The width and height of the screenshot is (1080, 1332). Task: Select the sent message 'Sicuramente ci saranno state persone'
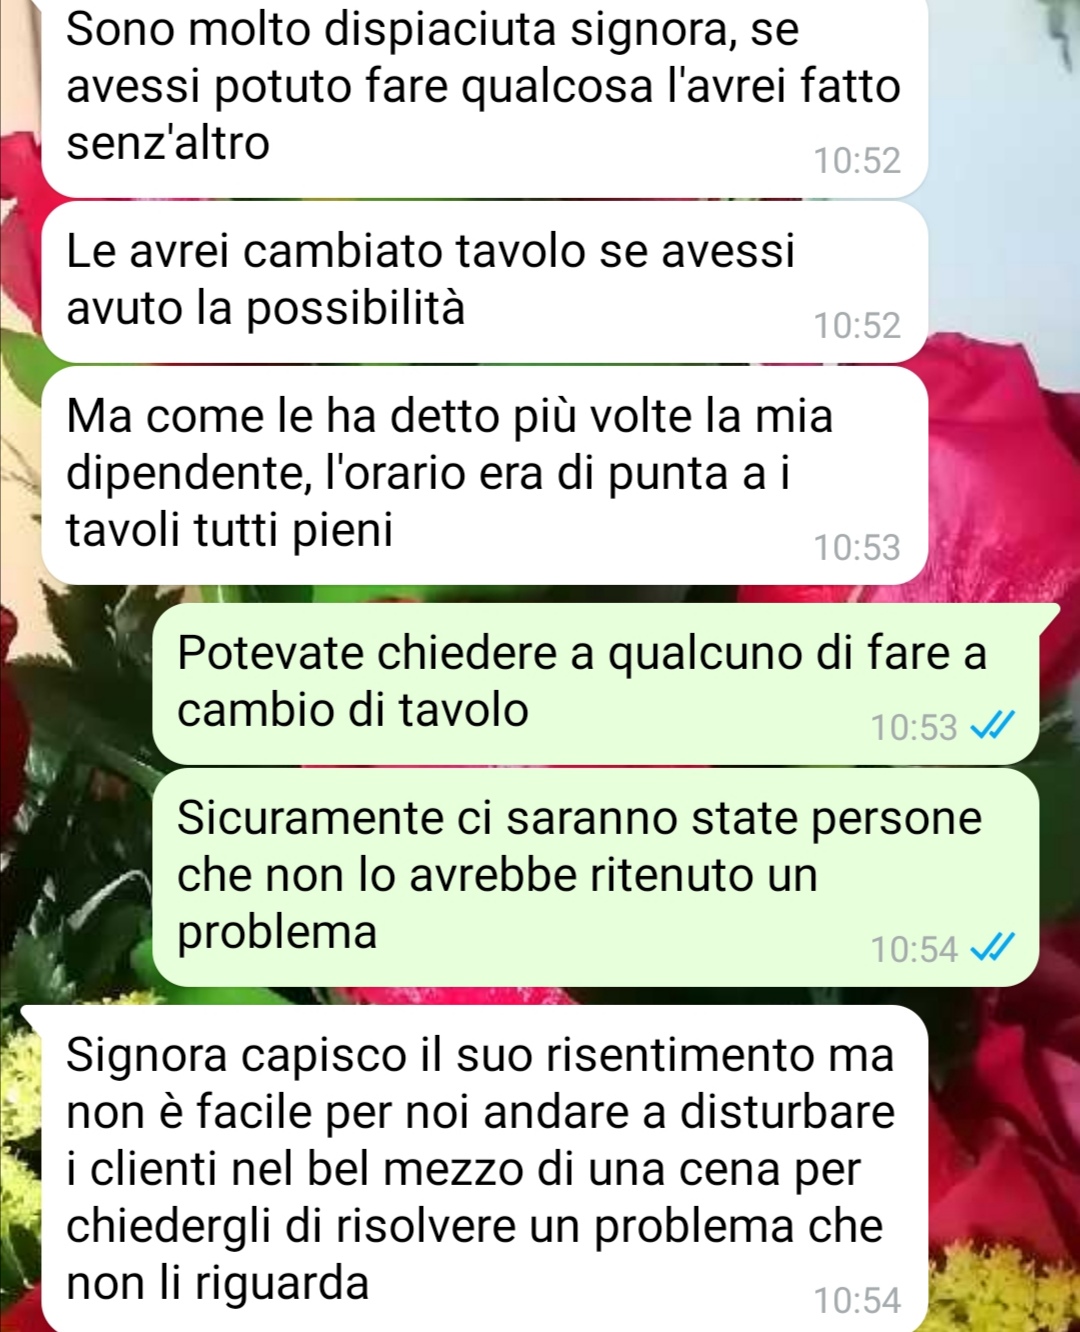(x=596, y=877)
